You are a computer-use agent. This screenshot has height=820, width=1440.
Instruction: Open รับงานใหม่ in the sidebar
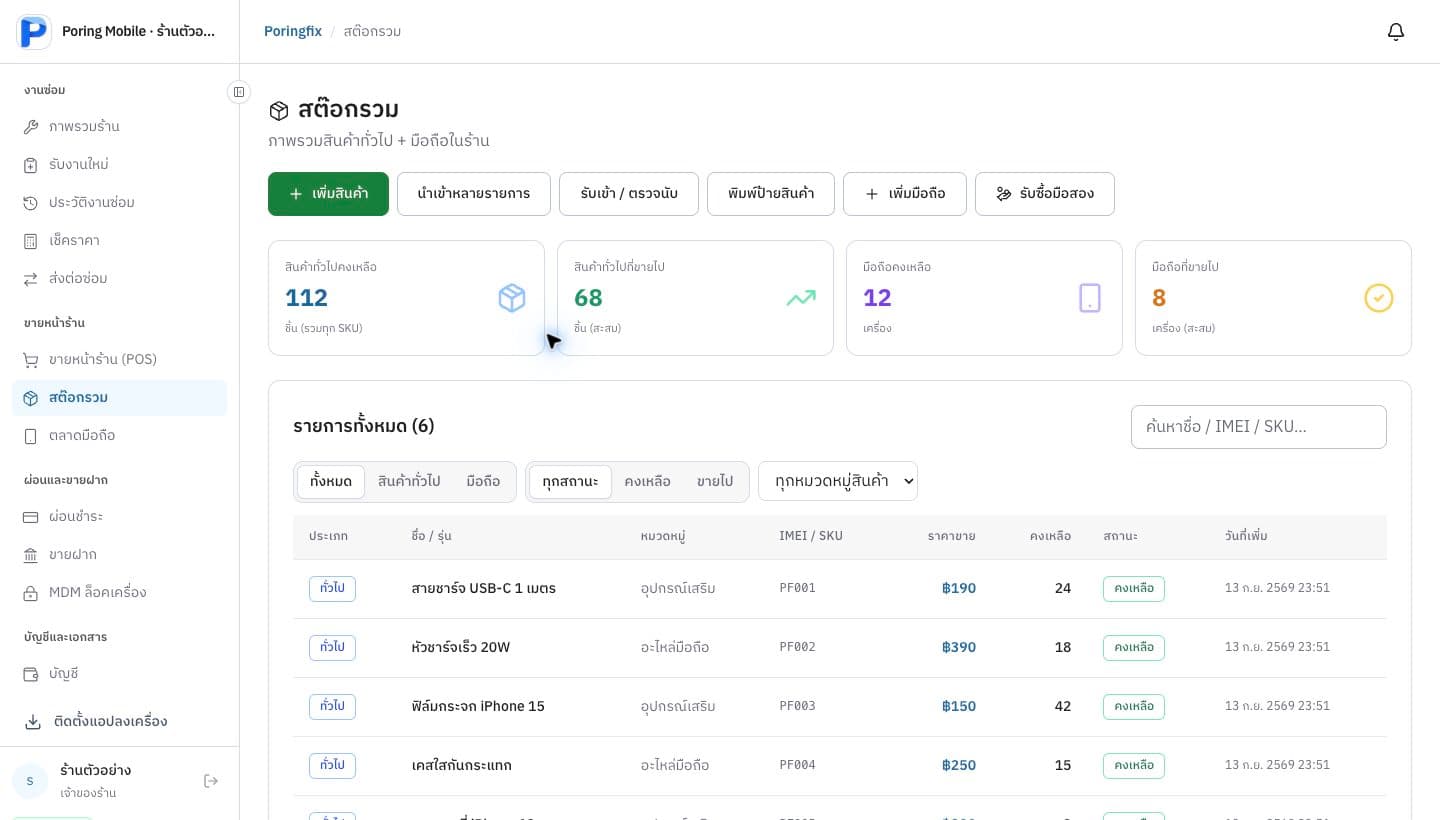(120, 165)
